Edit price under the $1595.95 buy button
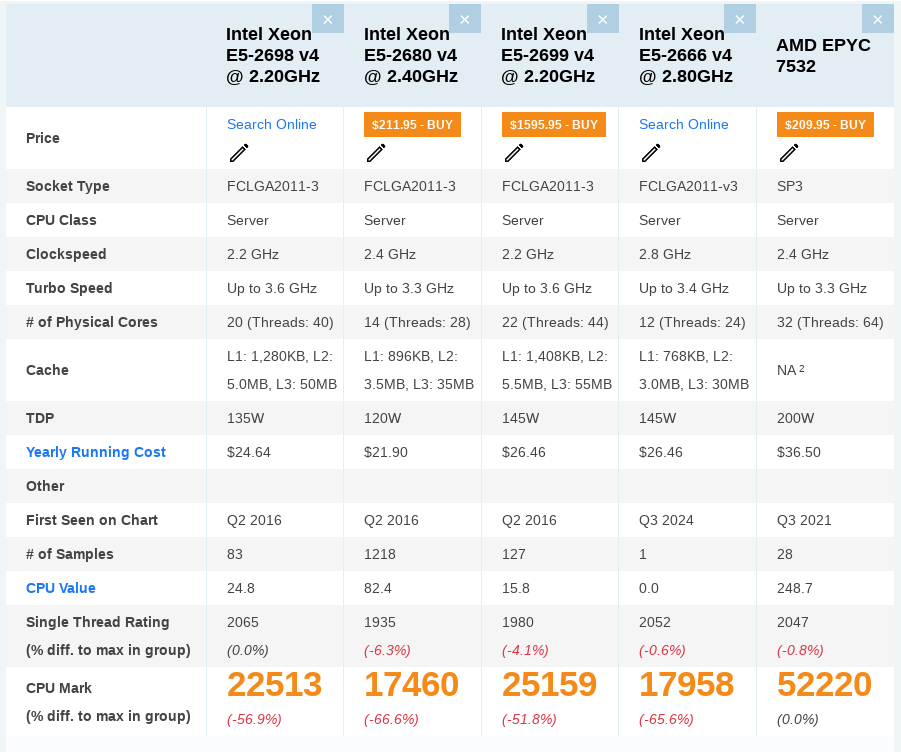 tap(514, 153)
